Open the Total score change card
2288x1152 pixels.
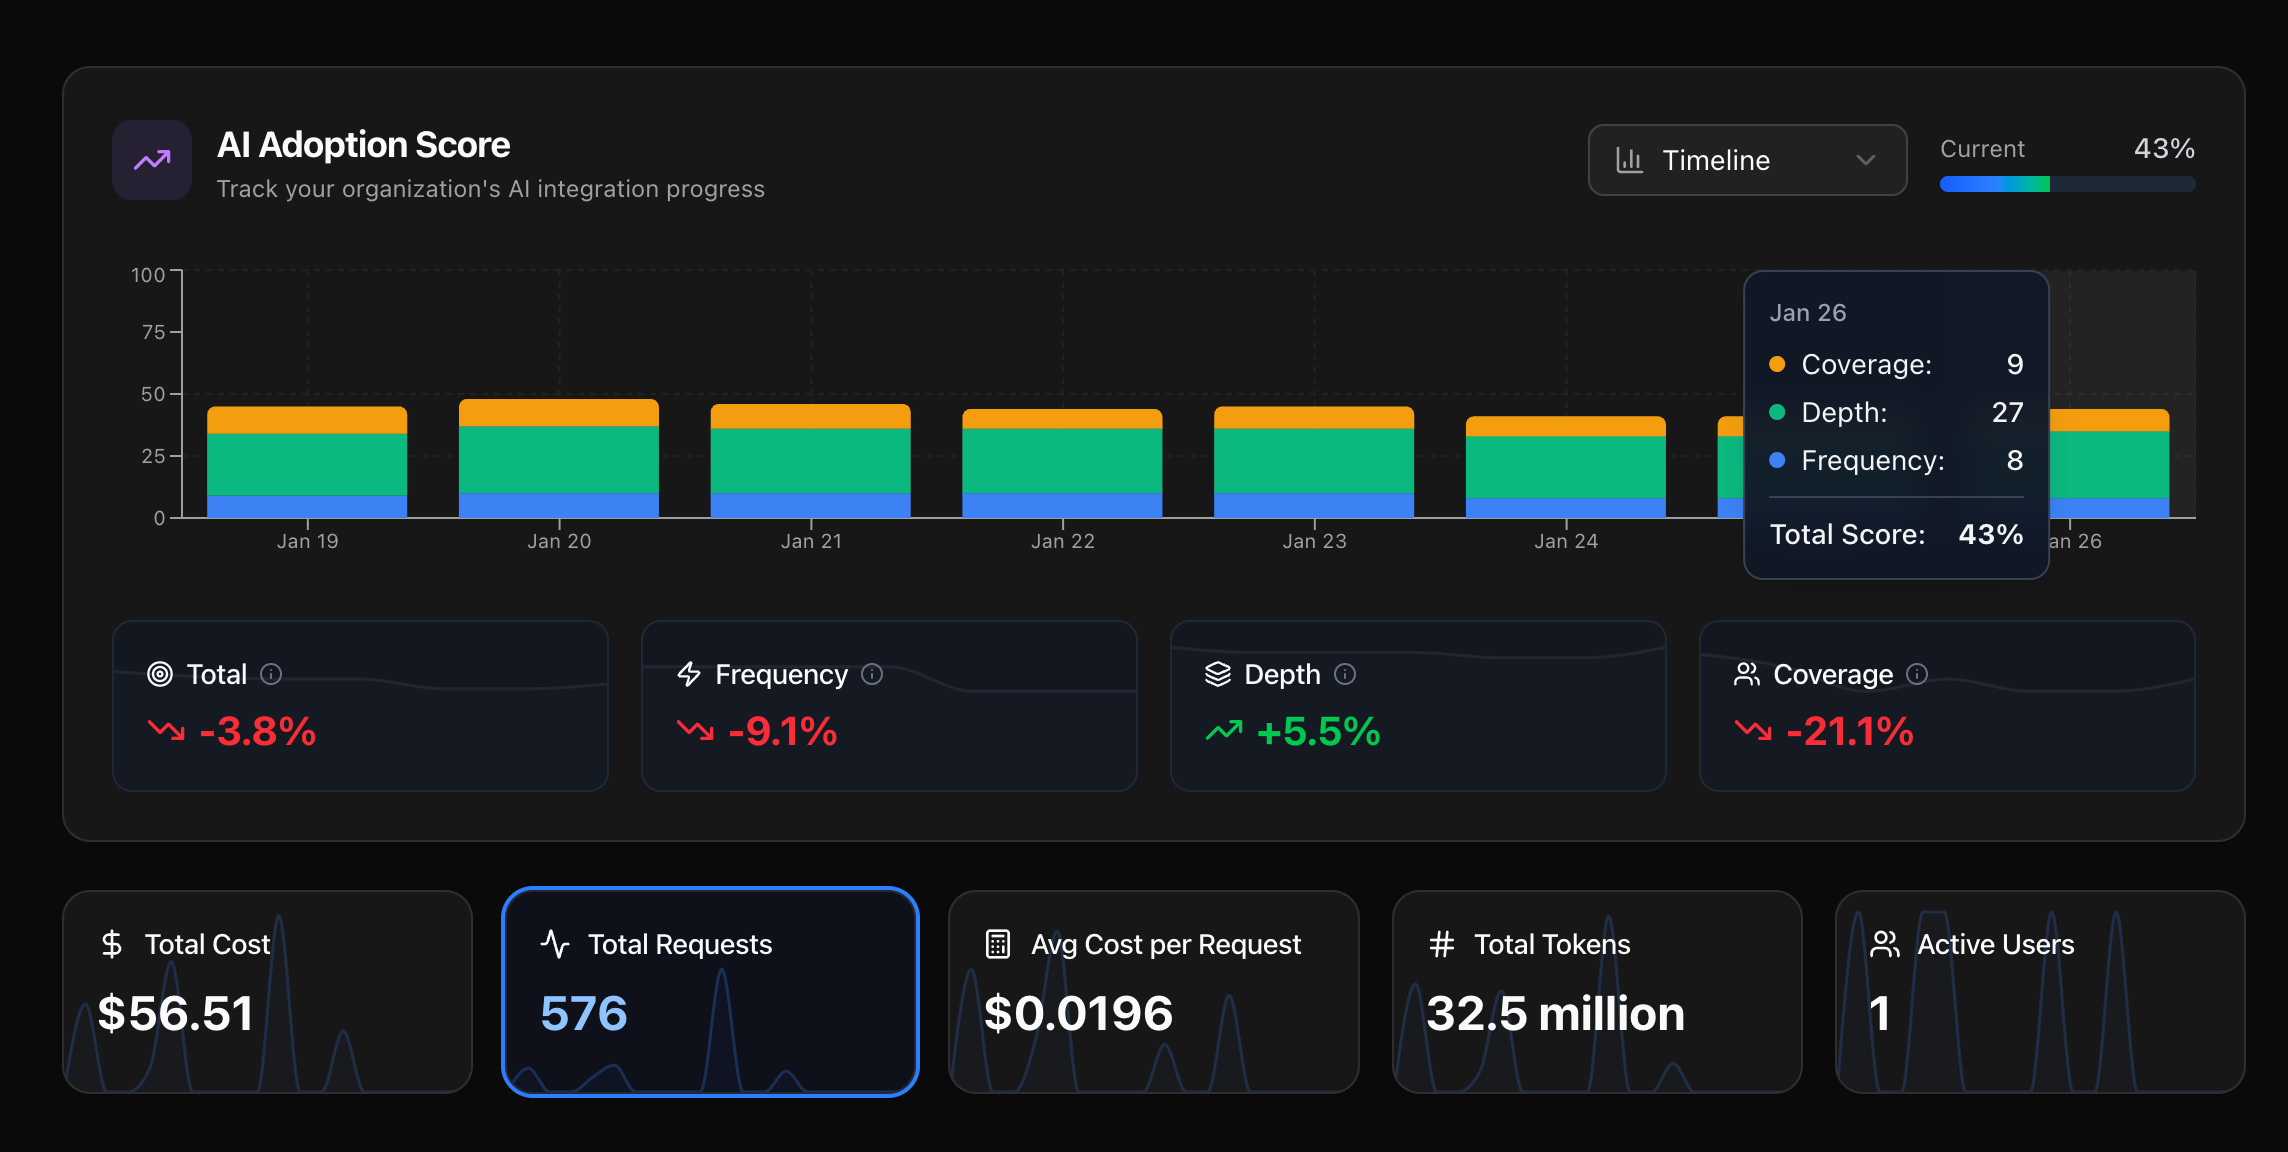pyautogui.click(x=360, y=706)
